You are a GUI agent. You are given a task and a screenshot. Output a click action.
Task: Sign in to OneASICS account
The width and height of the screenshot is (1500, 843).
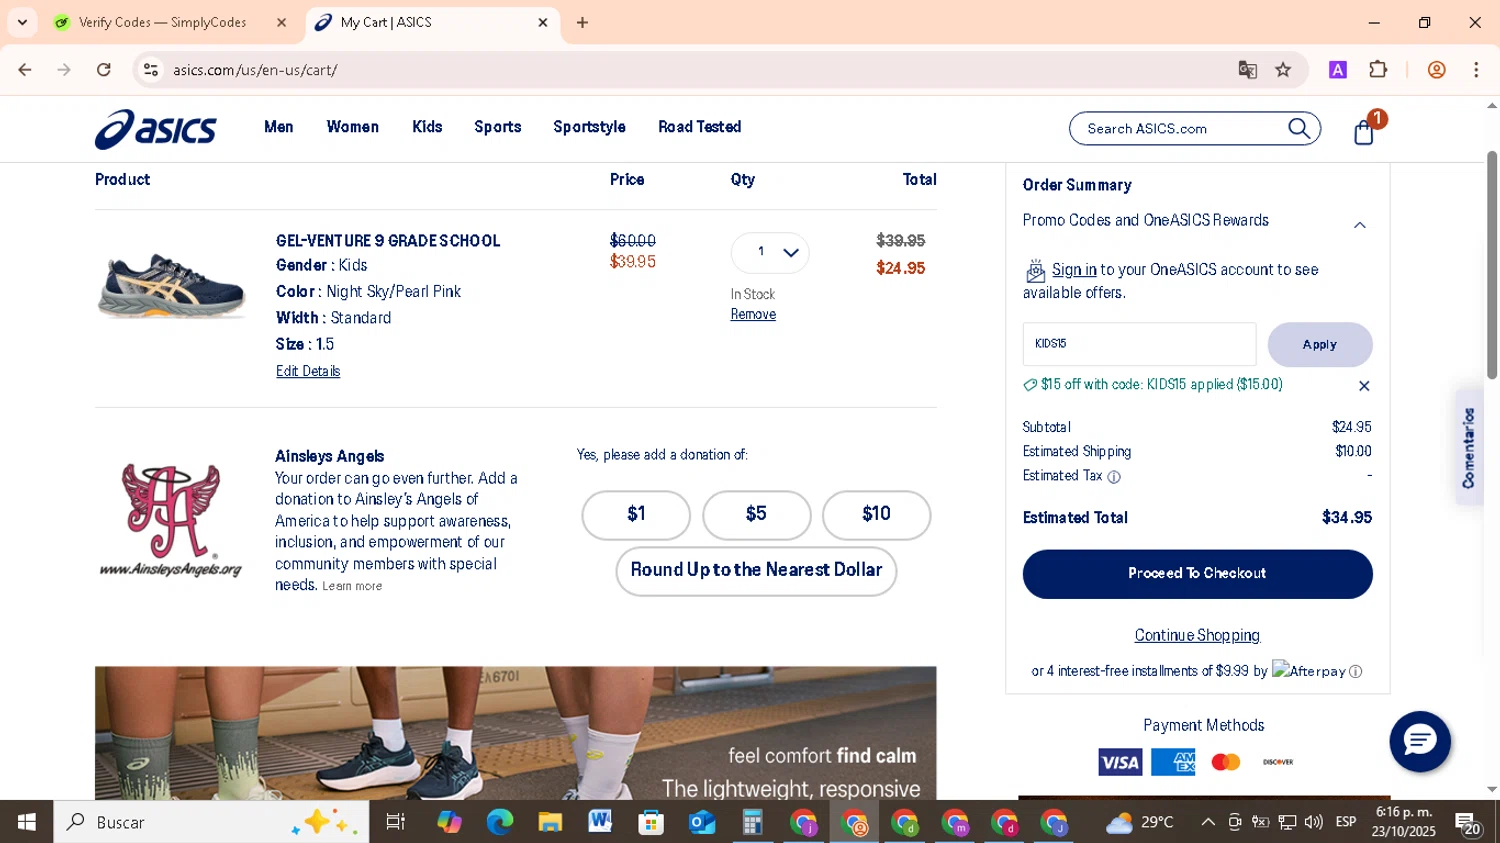click(x=1074, y=270)
